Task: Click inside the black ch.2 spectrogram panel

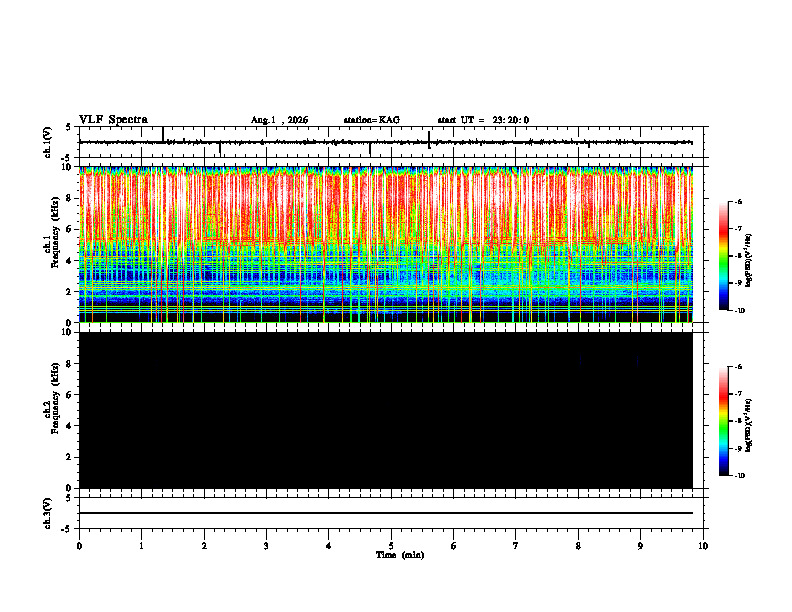Action: pyautogui.click(x=386, y=410)
